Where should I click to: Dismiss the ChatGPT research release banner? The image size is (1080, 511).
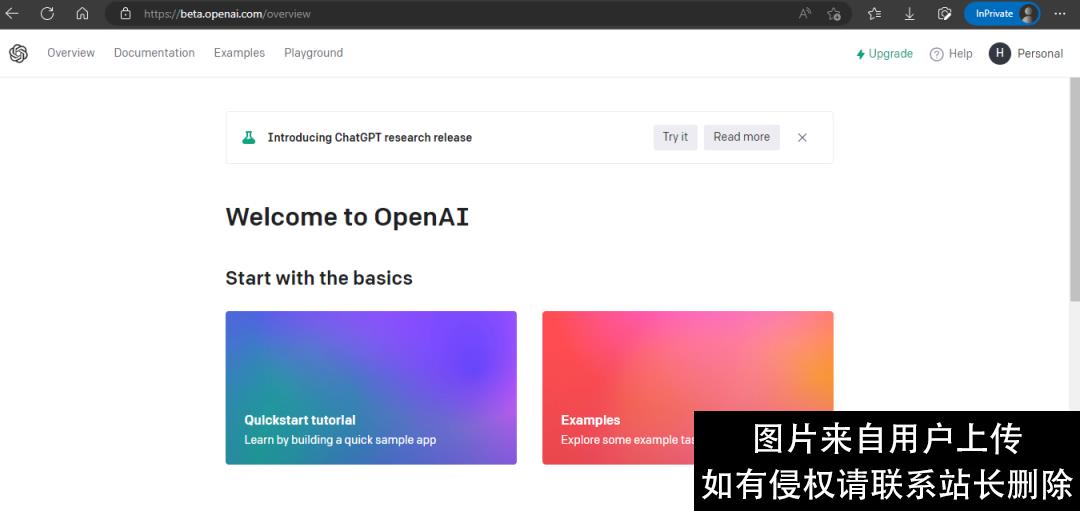(x=802, y=138)
